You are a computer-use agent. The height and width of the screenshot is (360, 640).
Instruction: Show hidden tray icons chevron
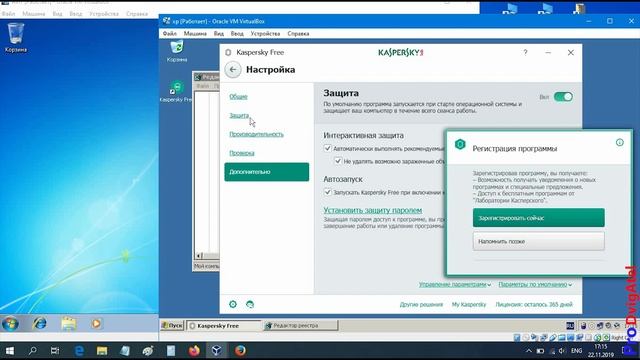[x=529, y=351]
